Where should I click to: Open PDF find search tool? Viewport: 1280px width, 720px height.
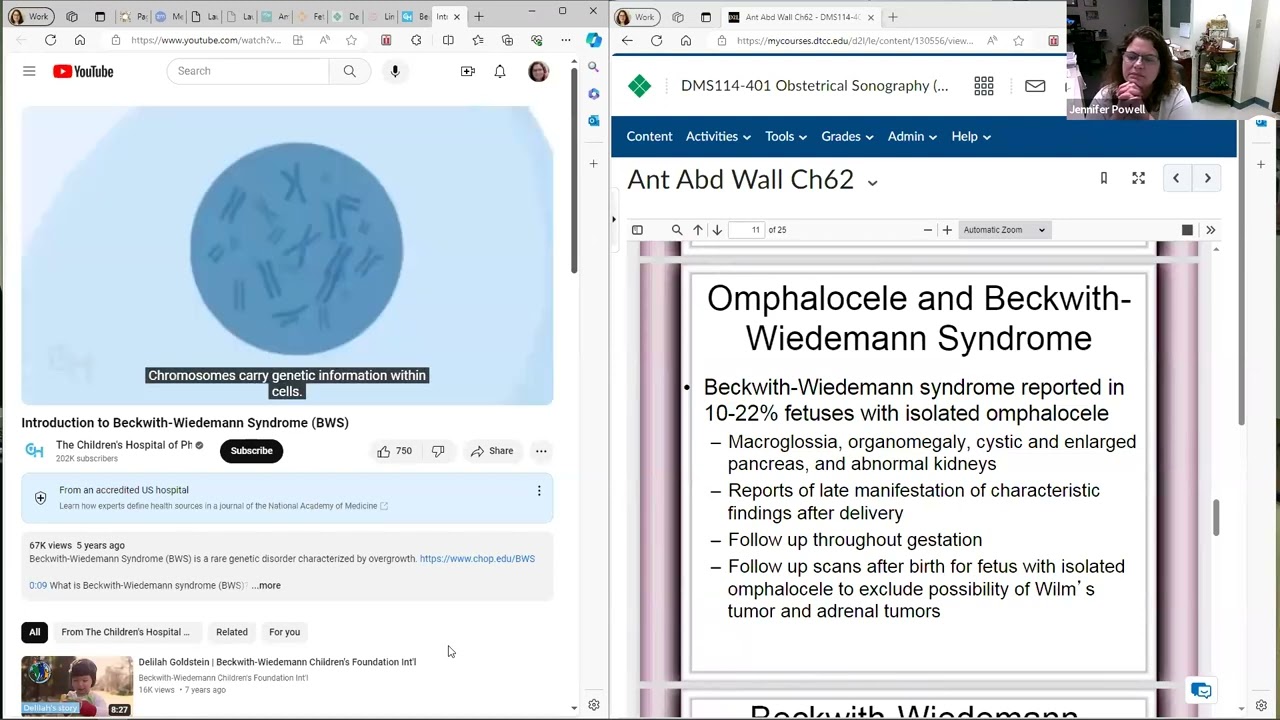point(677,230)
